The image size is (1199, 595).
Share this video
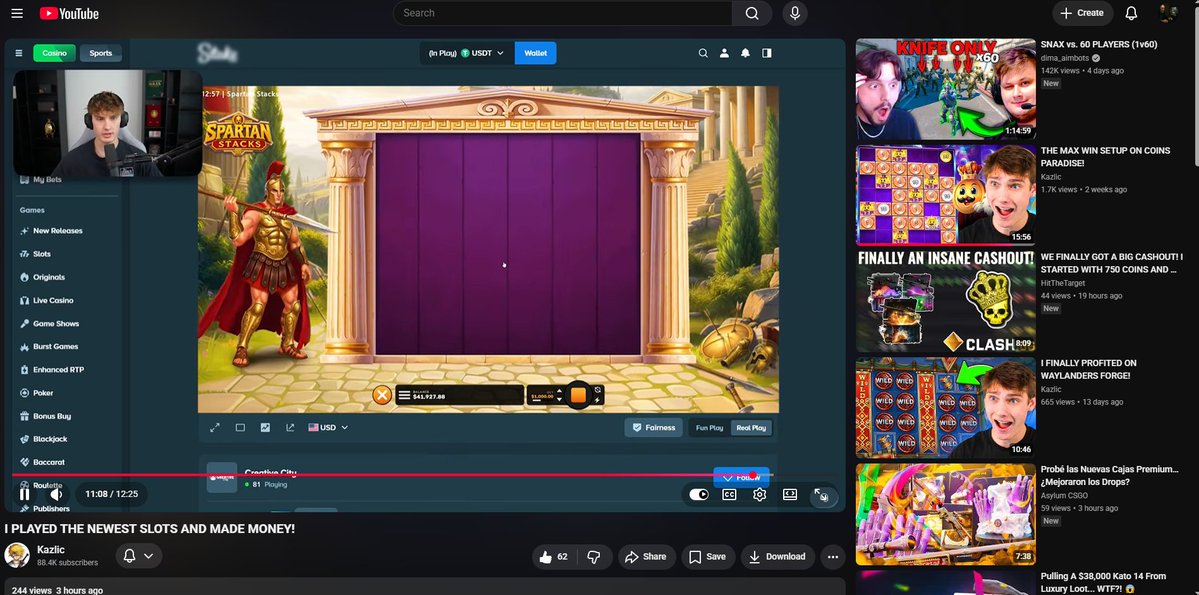646,557
